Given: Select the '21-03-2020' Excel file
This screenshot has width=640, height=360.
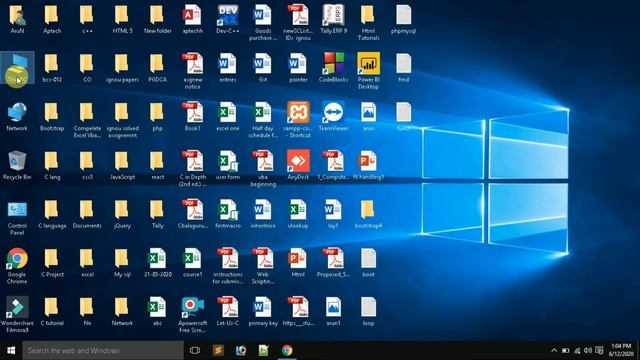Looking at the screenshot, I should (x=158, y=262).
